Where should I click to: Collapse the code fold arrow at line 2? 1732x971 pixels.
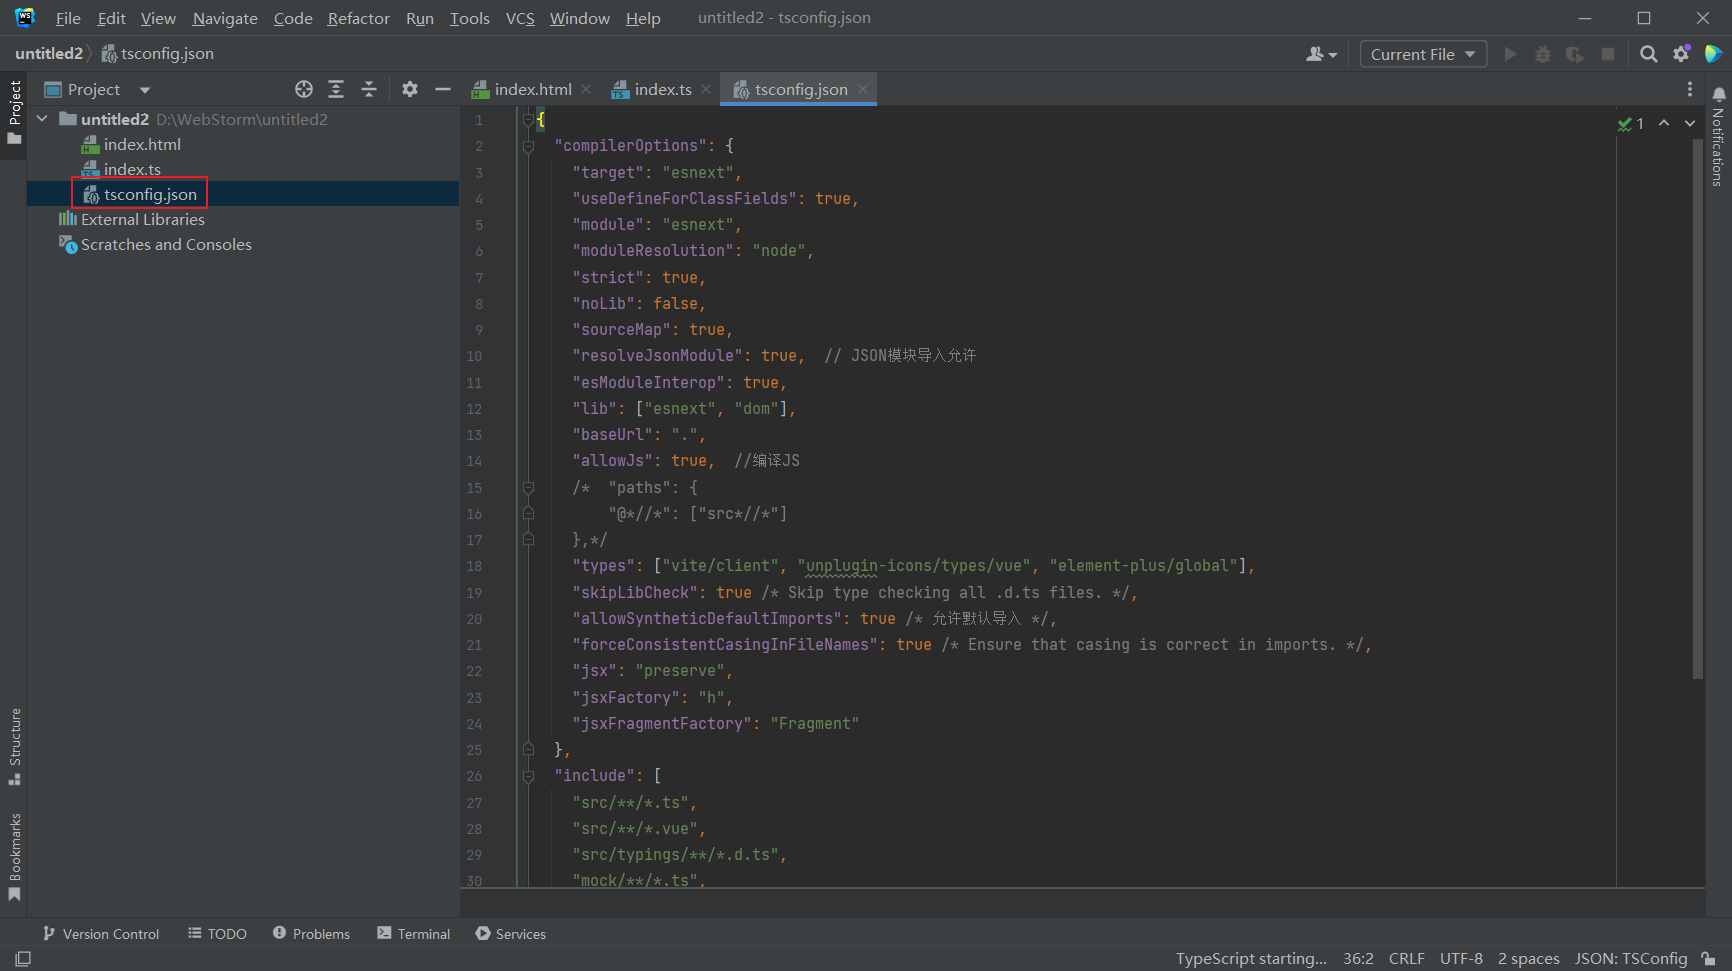tap(528, 146)
